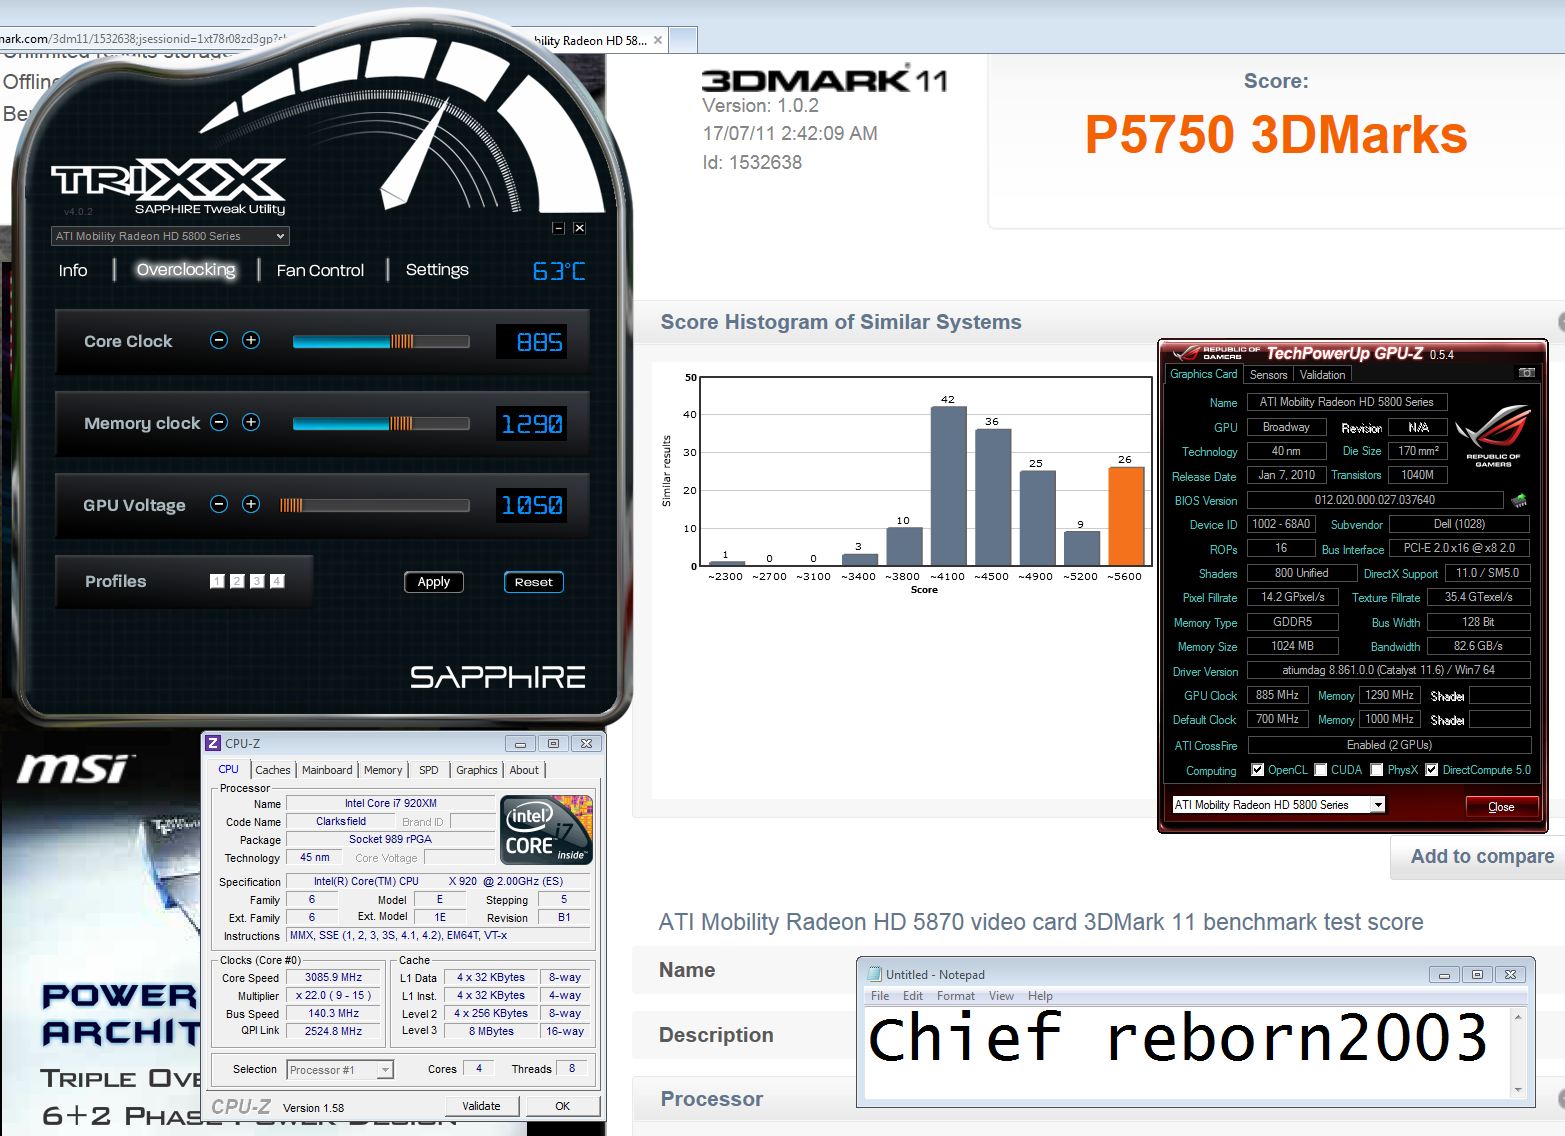1565x1136 pixels.
Task: Click the GPU-Z BIOS Version field
Action: [1374, 500]
